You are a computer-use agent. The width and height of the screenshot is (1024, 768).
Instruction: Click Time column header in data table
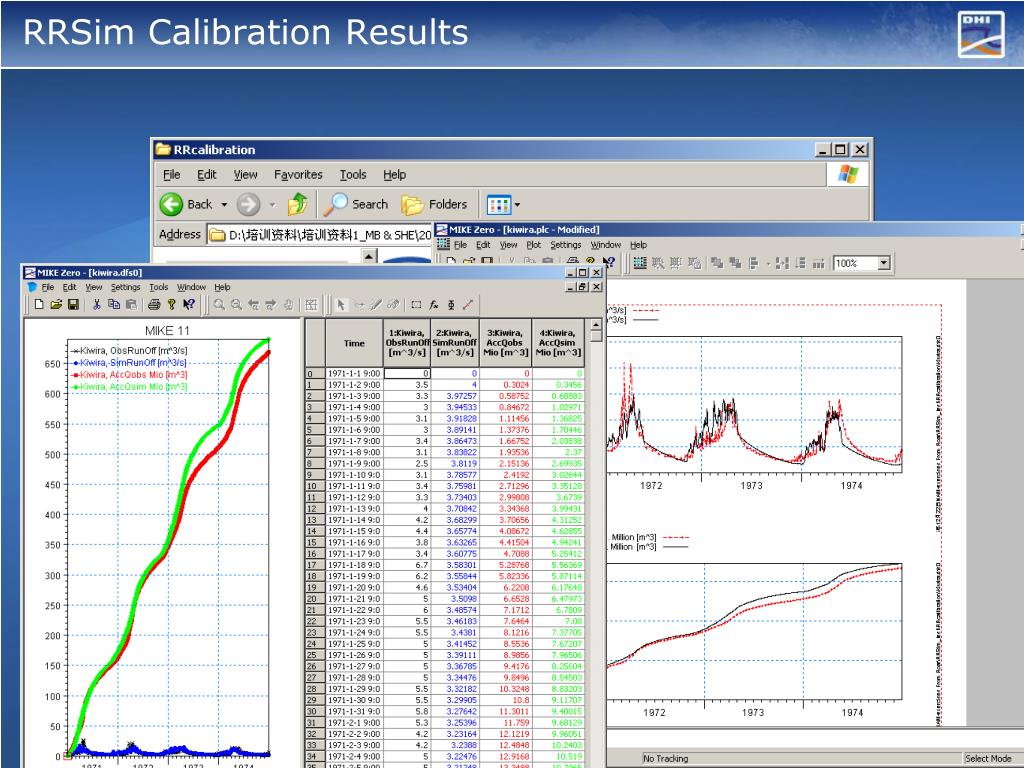click(x=354, y=343)
